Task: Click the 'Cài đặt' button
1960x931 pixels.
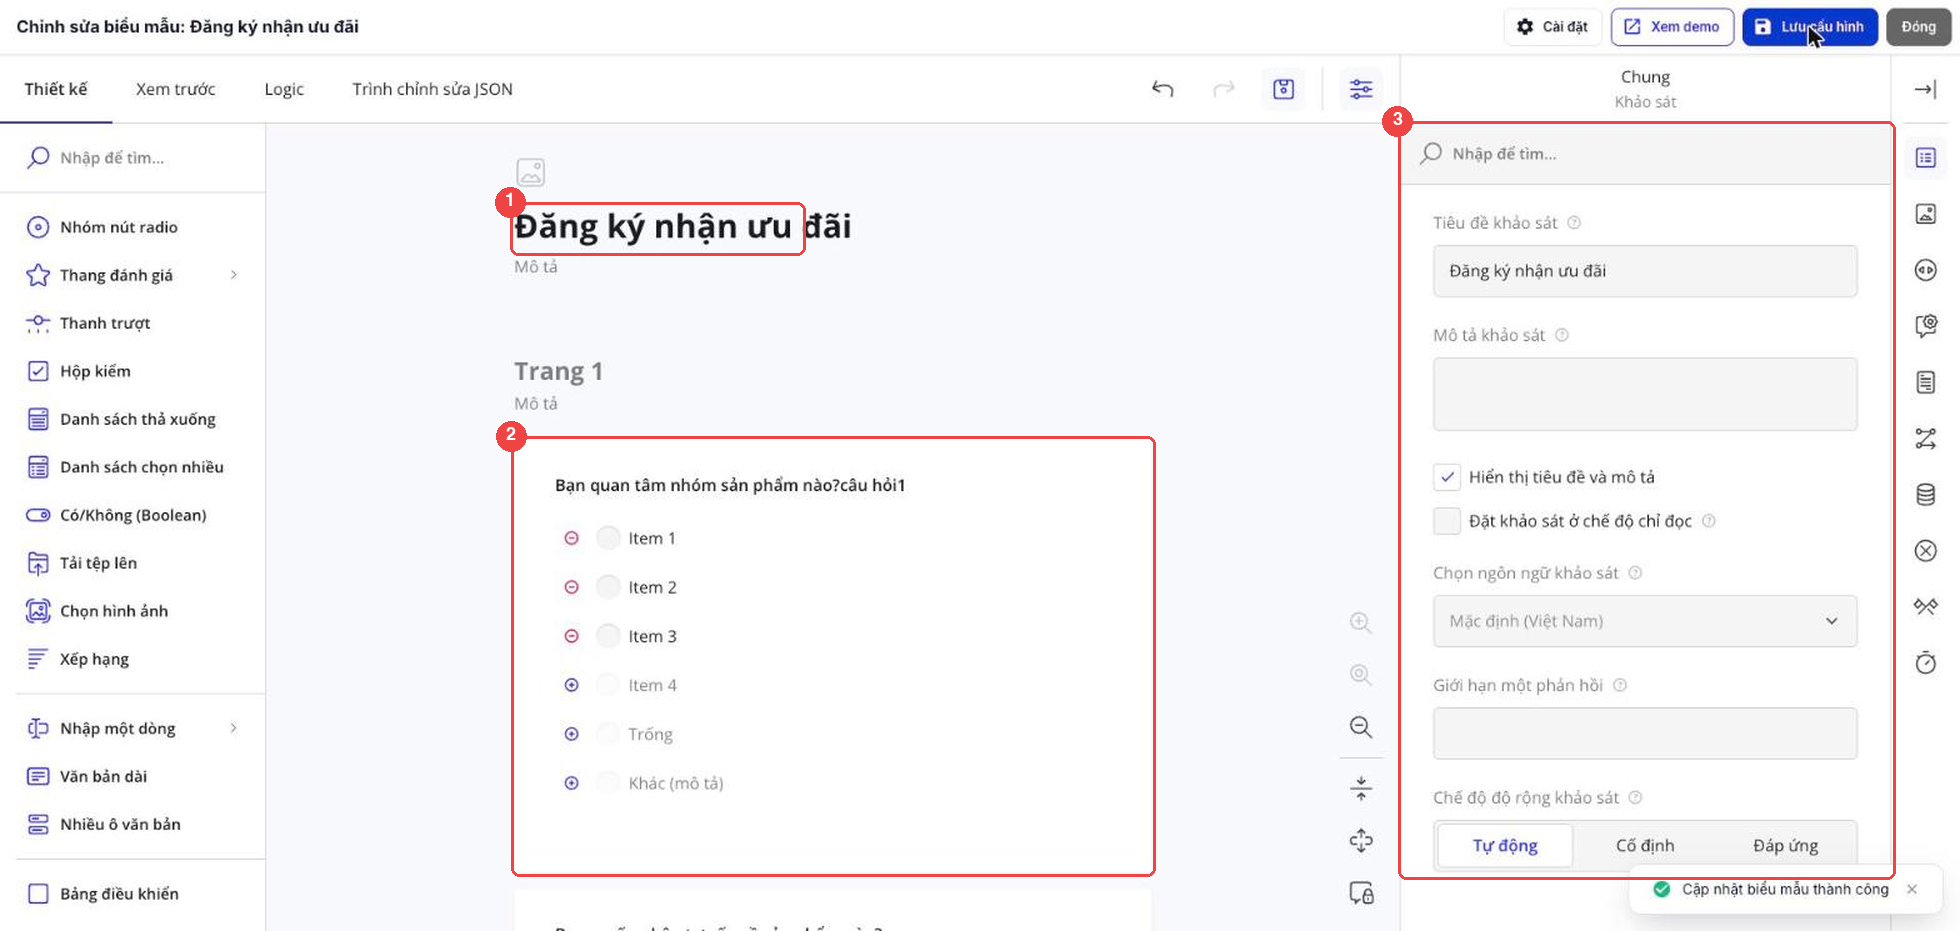Action: [x=1552, y=27]
